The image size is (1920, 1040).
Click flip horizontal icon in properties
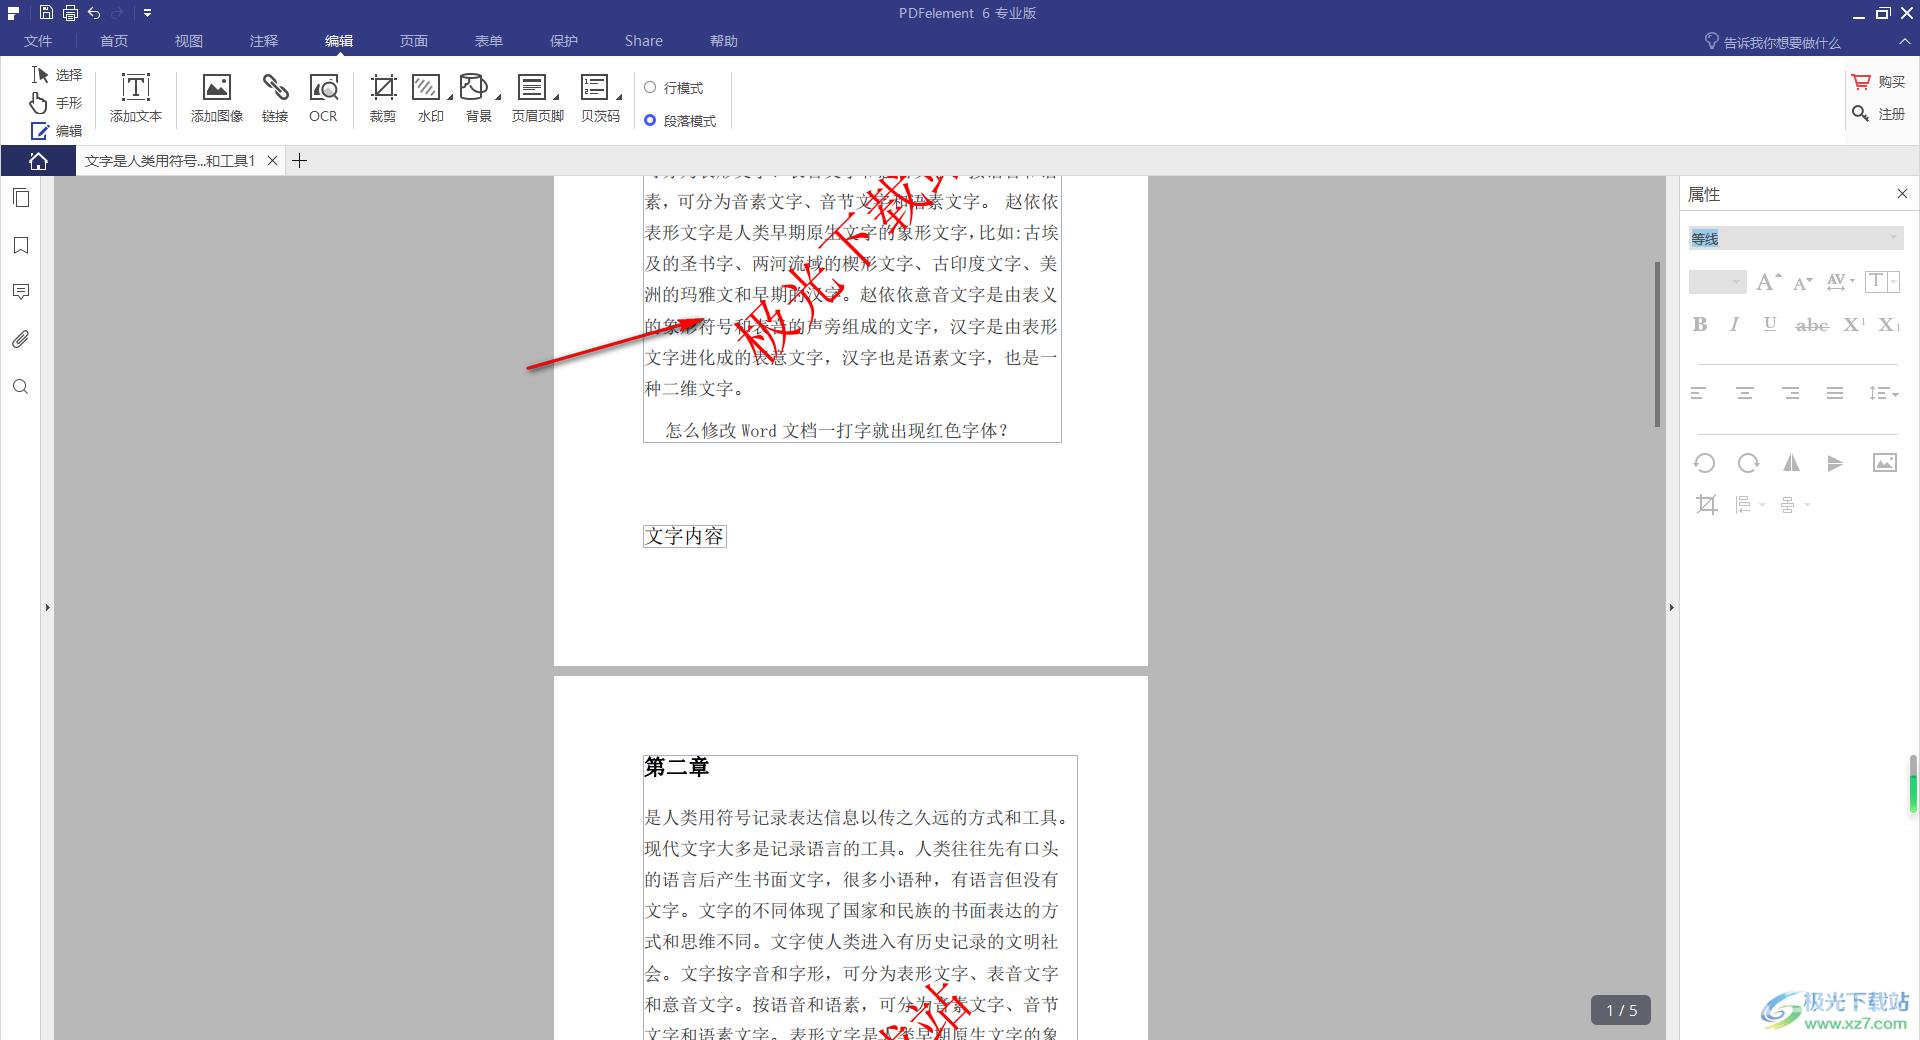(x=1791, y=463)
